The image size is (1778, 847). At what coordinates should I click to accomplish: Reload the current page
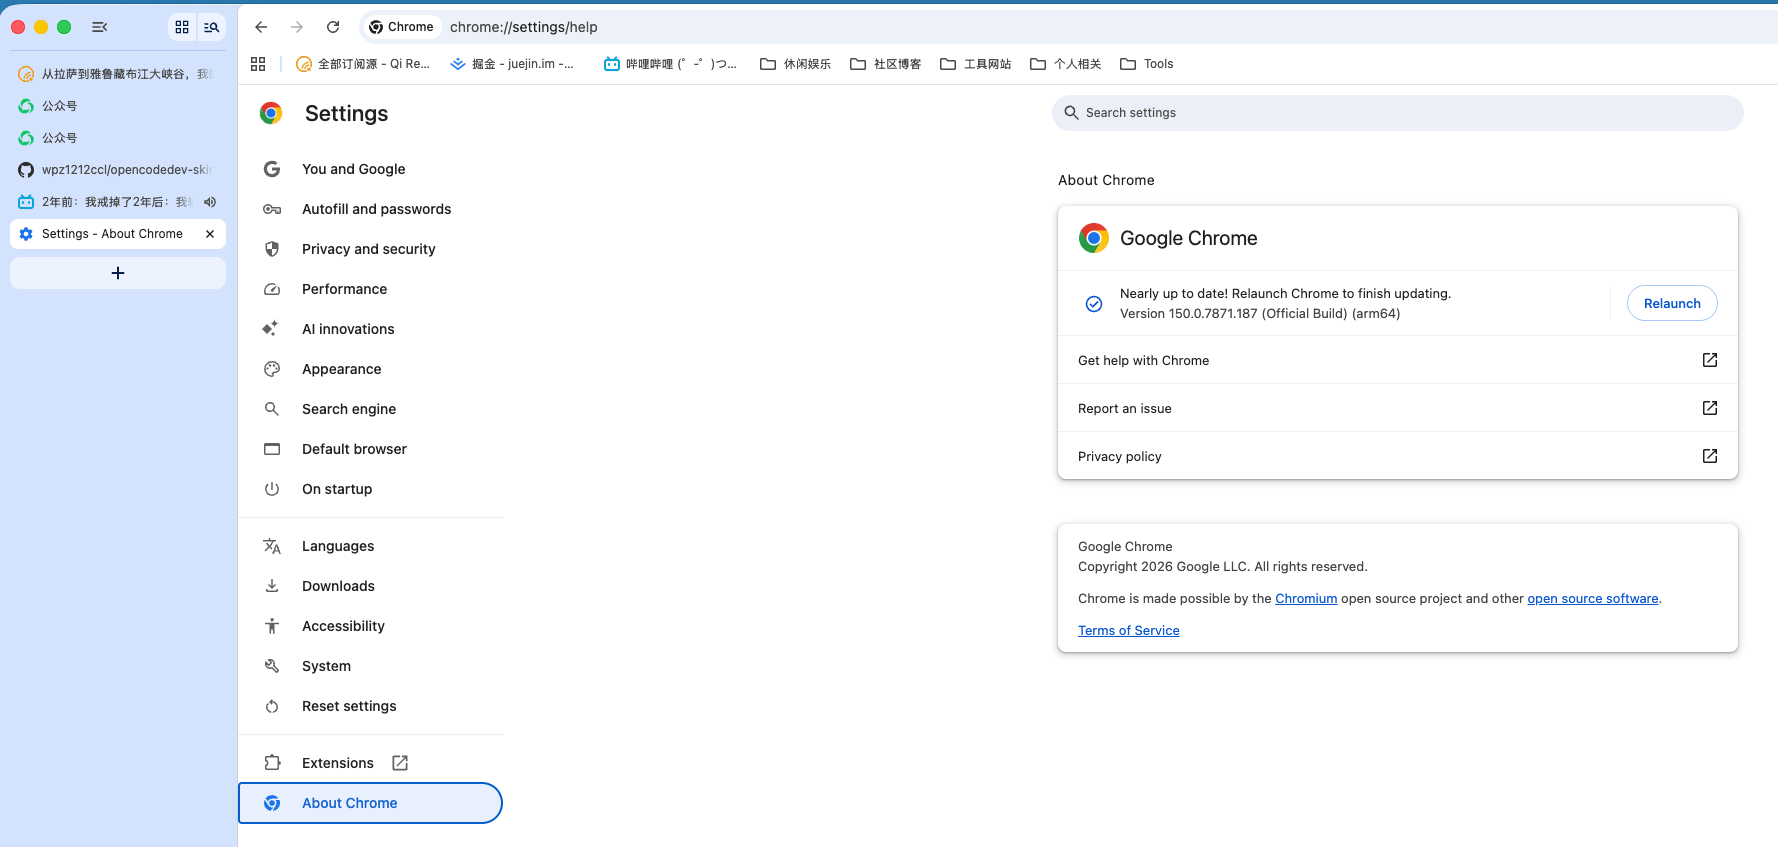point(333,27)
